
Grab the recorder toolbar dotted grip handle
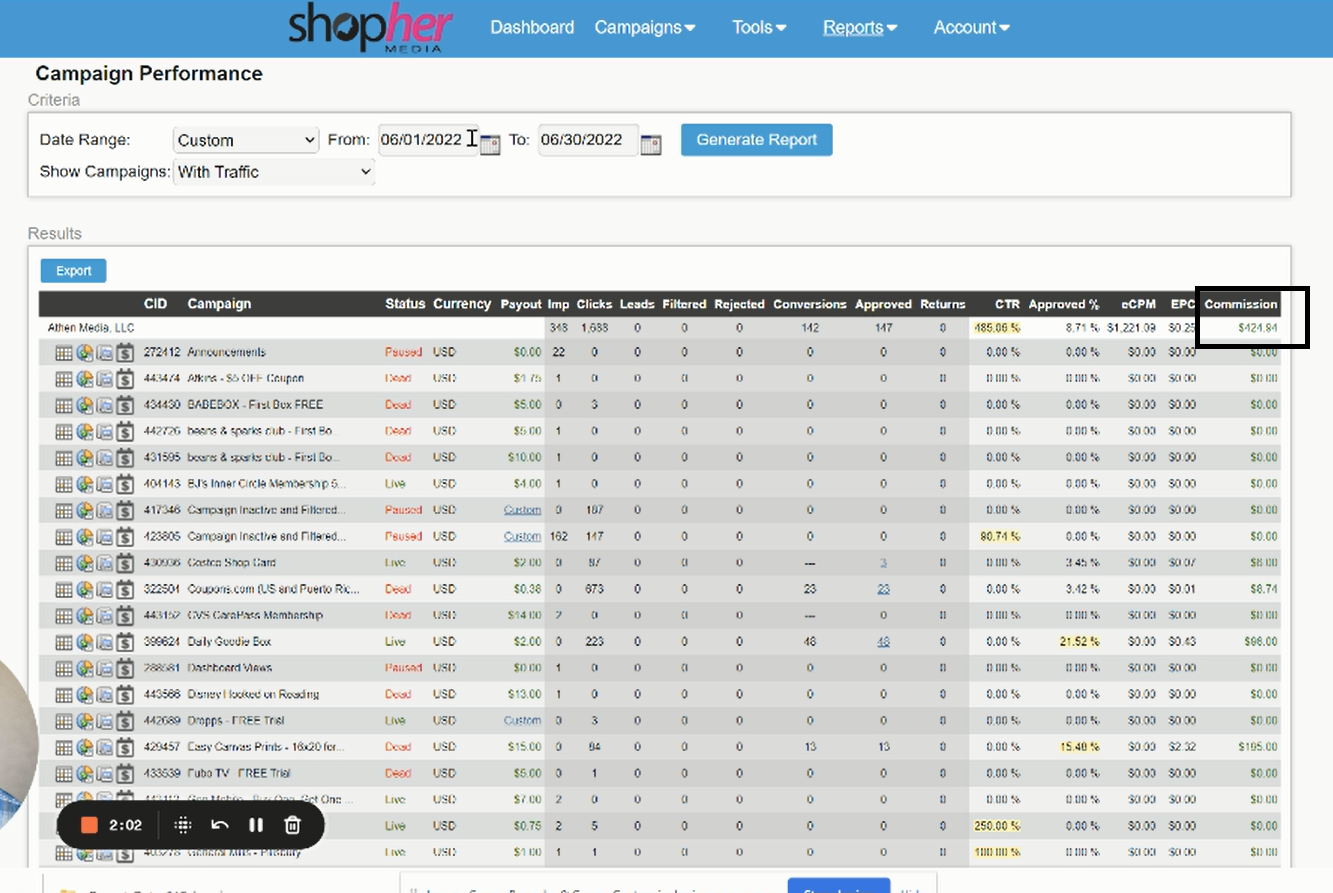[183, 825]
